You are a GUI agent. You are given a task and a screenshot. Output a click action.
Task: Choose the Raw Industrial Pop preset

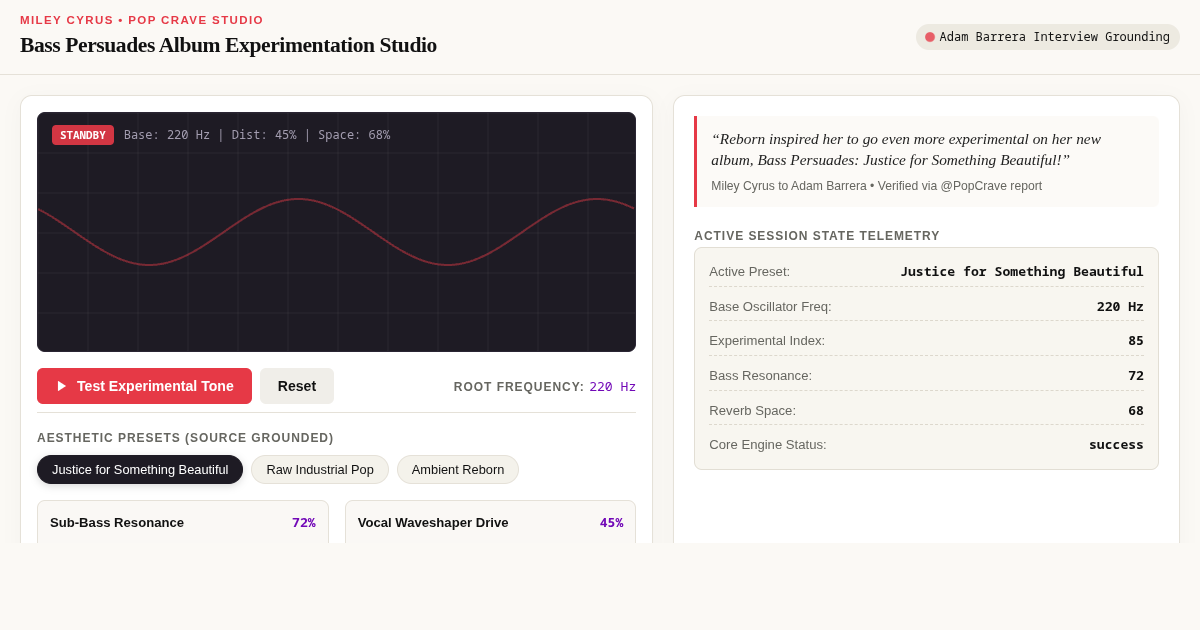coord(320,470)
